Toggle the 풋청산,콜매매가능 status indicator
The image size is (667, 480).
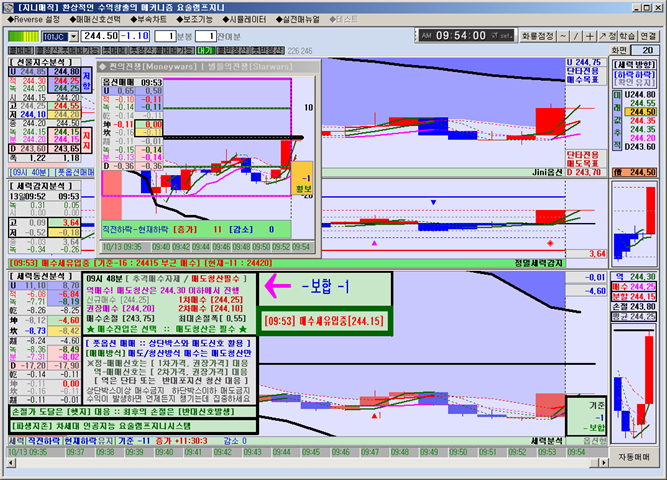[x=162, y=51]
